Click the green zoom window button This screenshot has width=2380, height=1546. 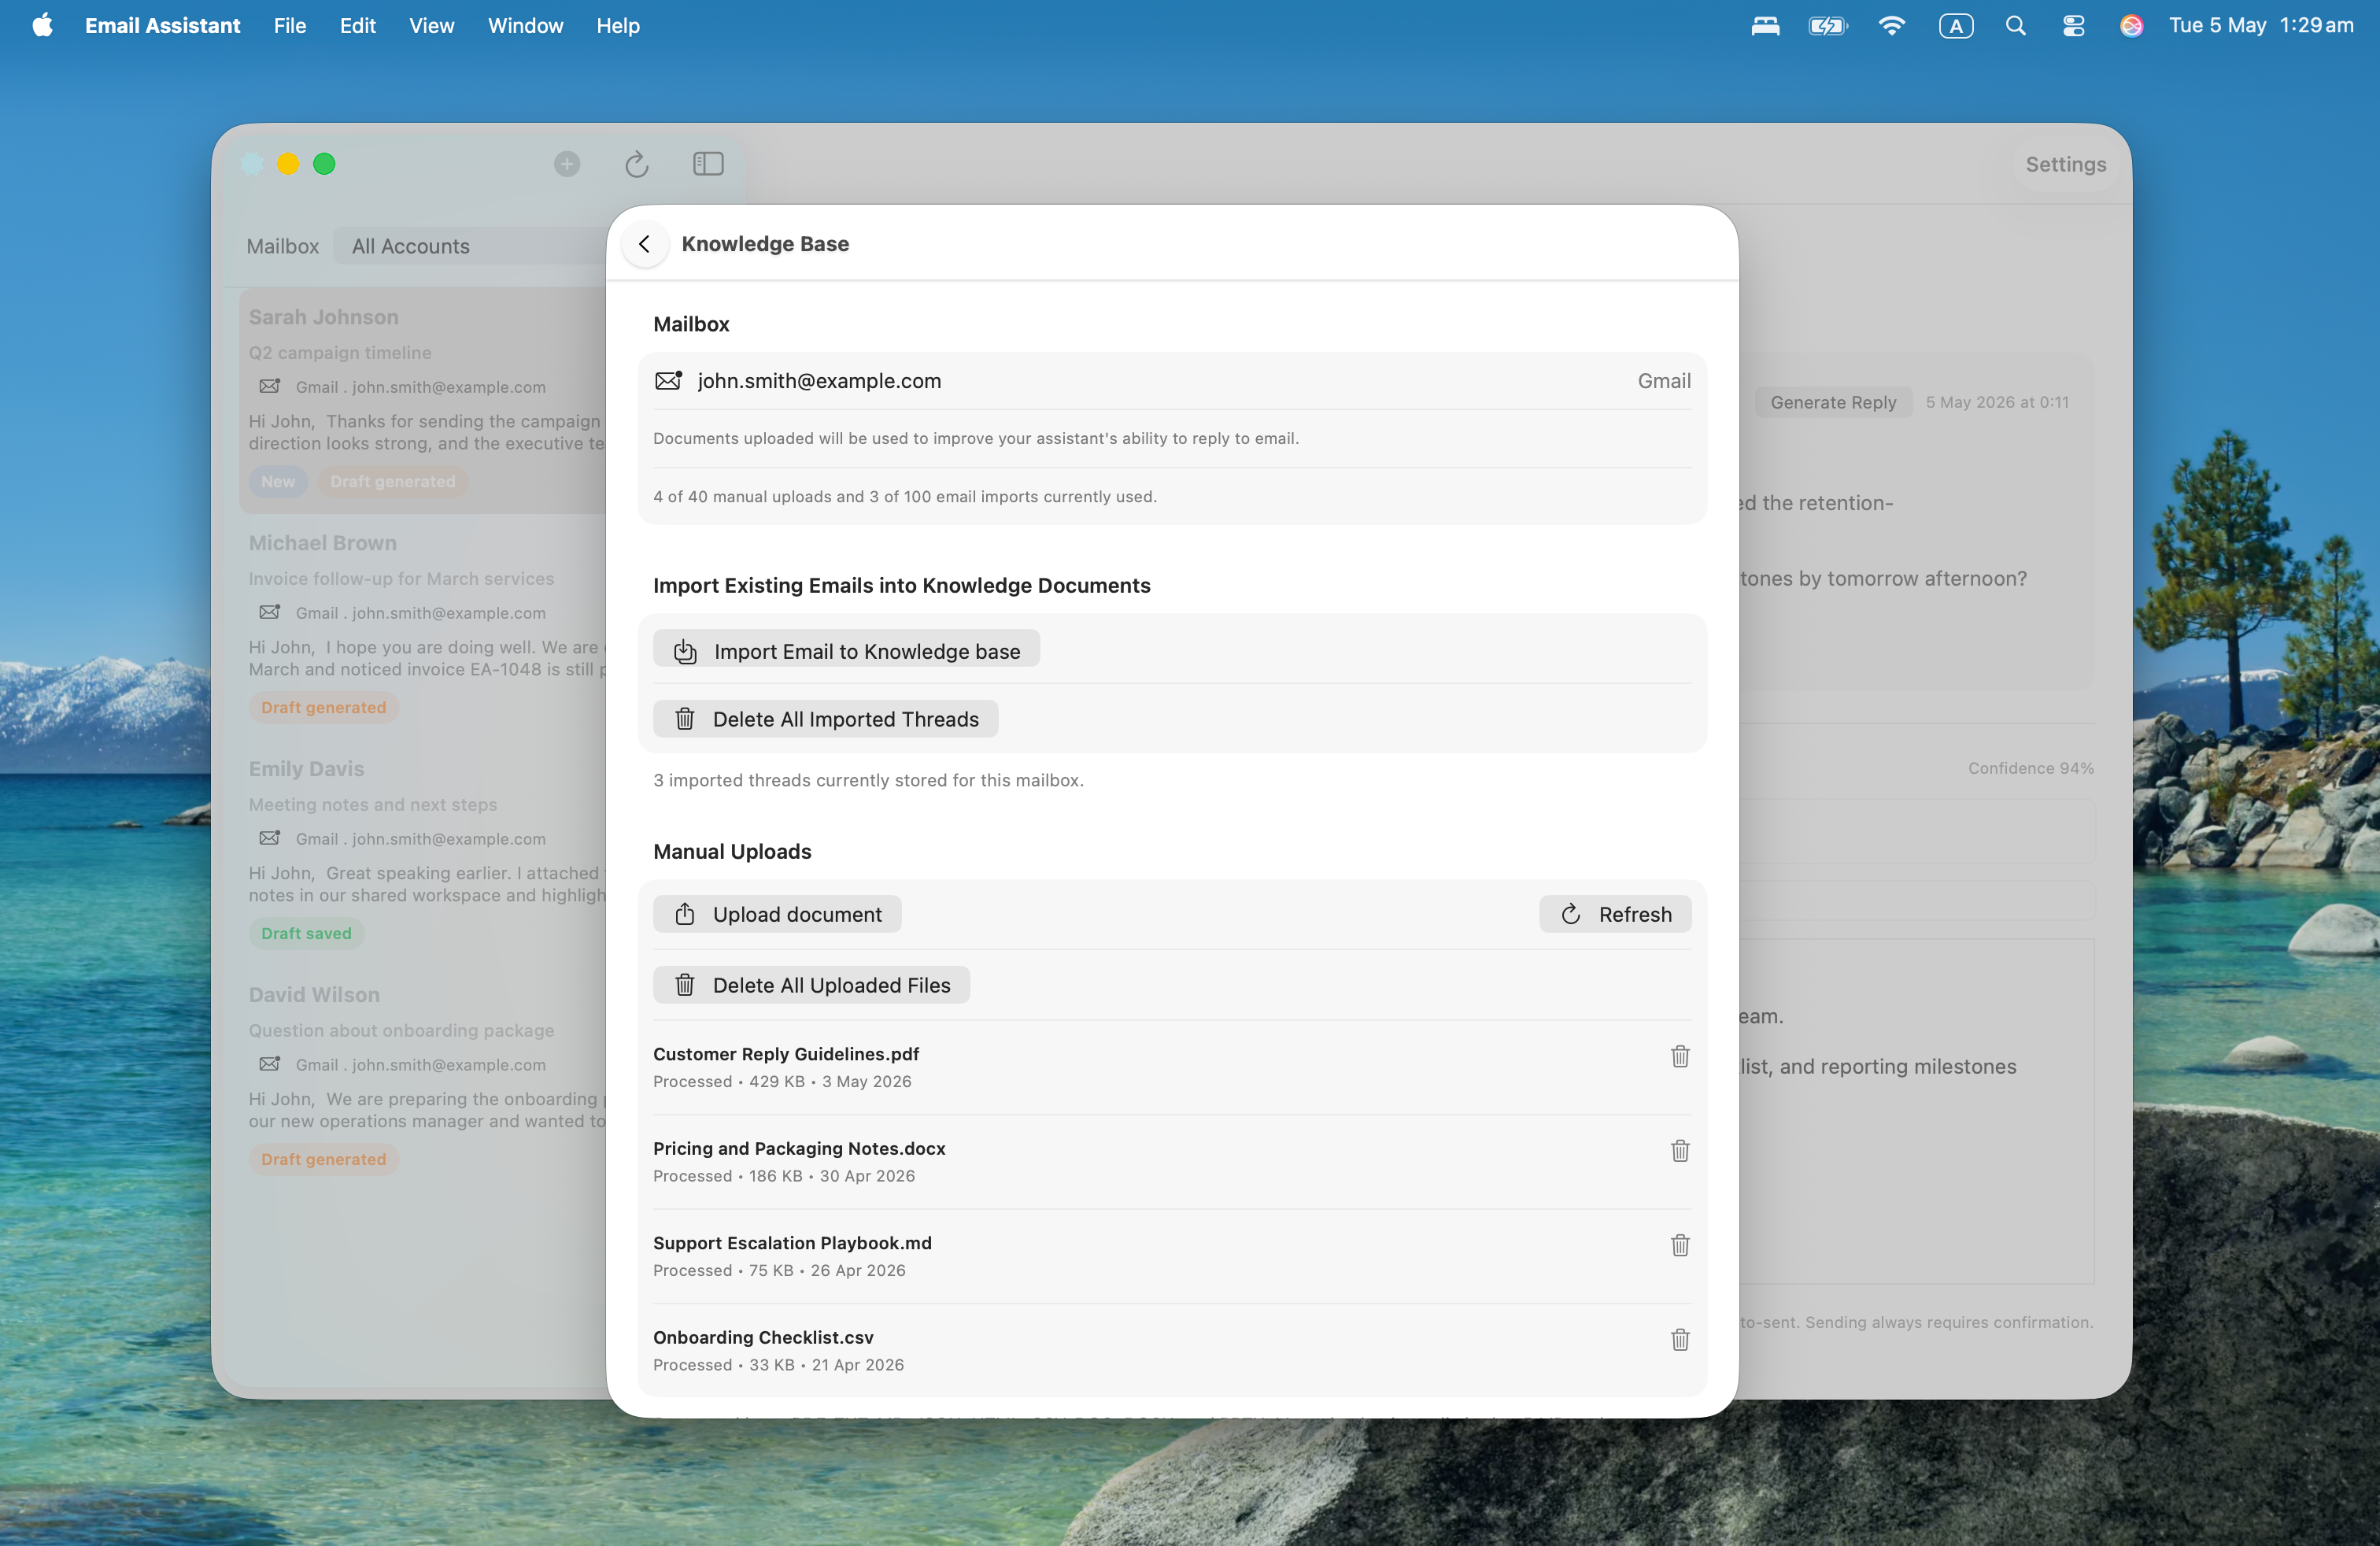324,164
